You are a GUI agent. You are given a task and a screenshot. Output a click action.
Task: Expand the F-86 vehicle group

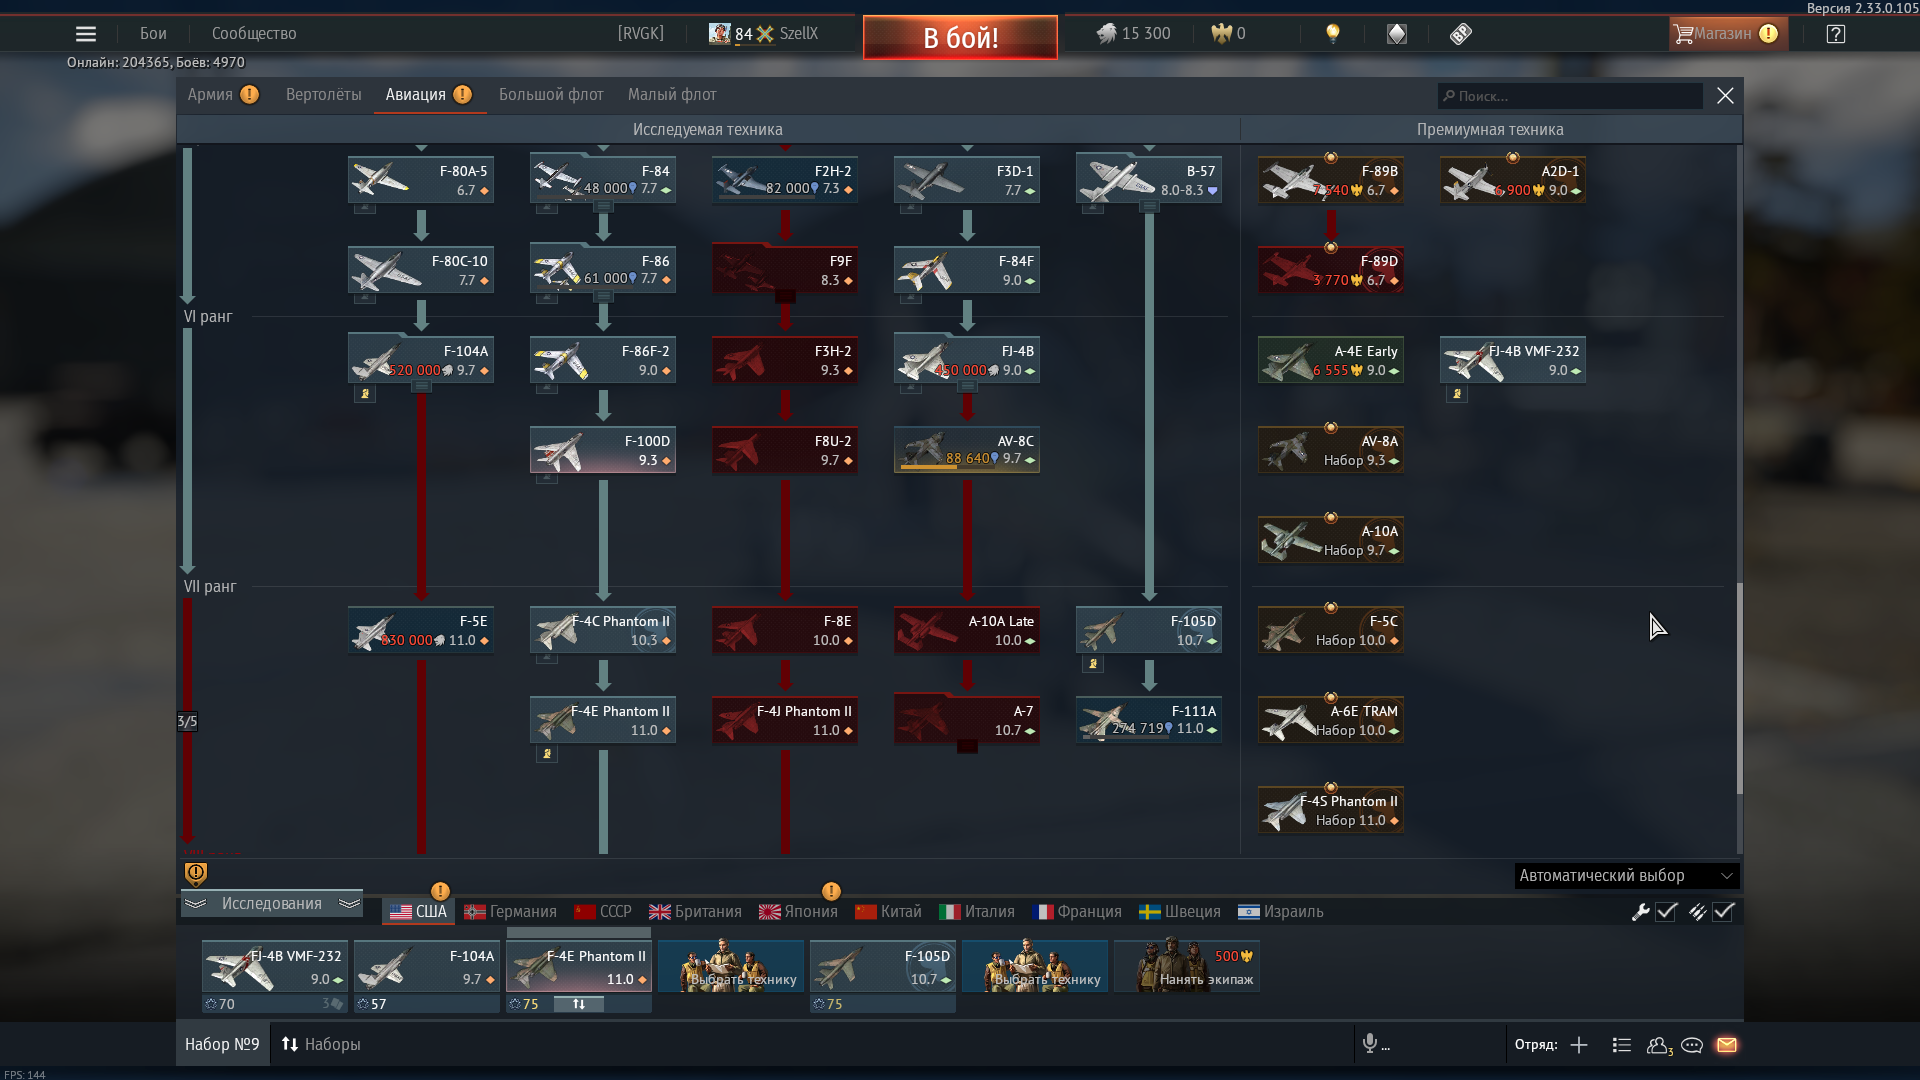pos(603,297)
